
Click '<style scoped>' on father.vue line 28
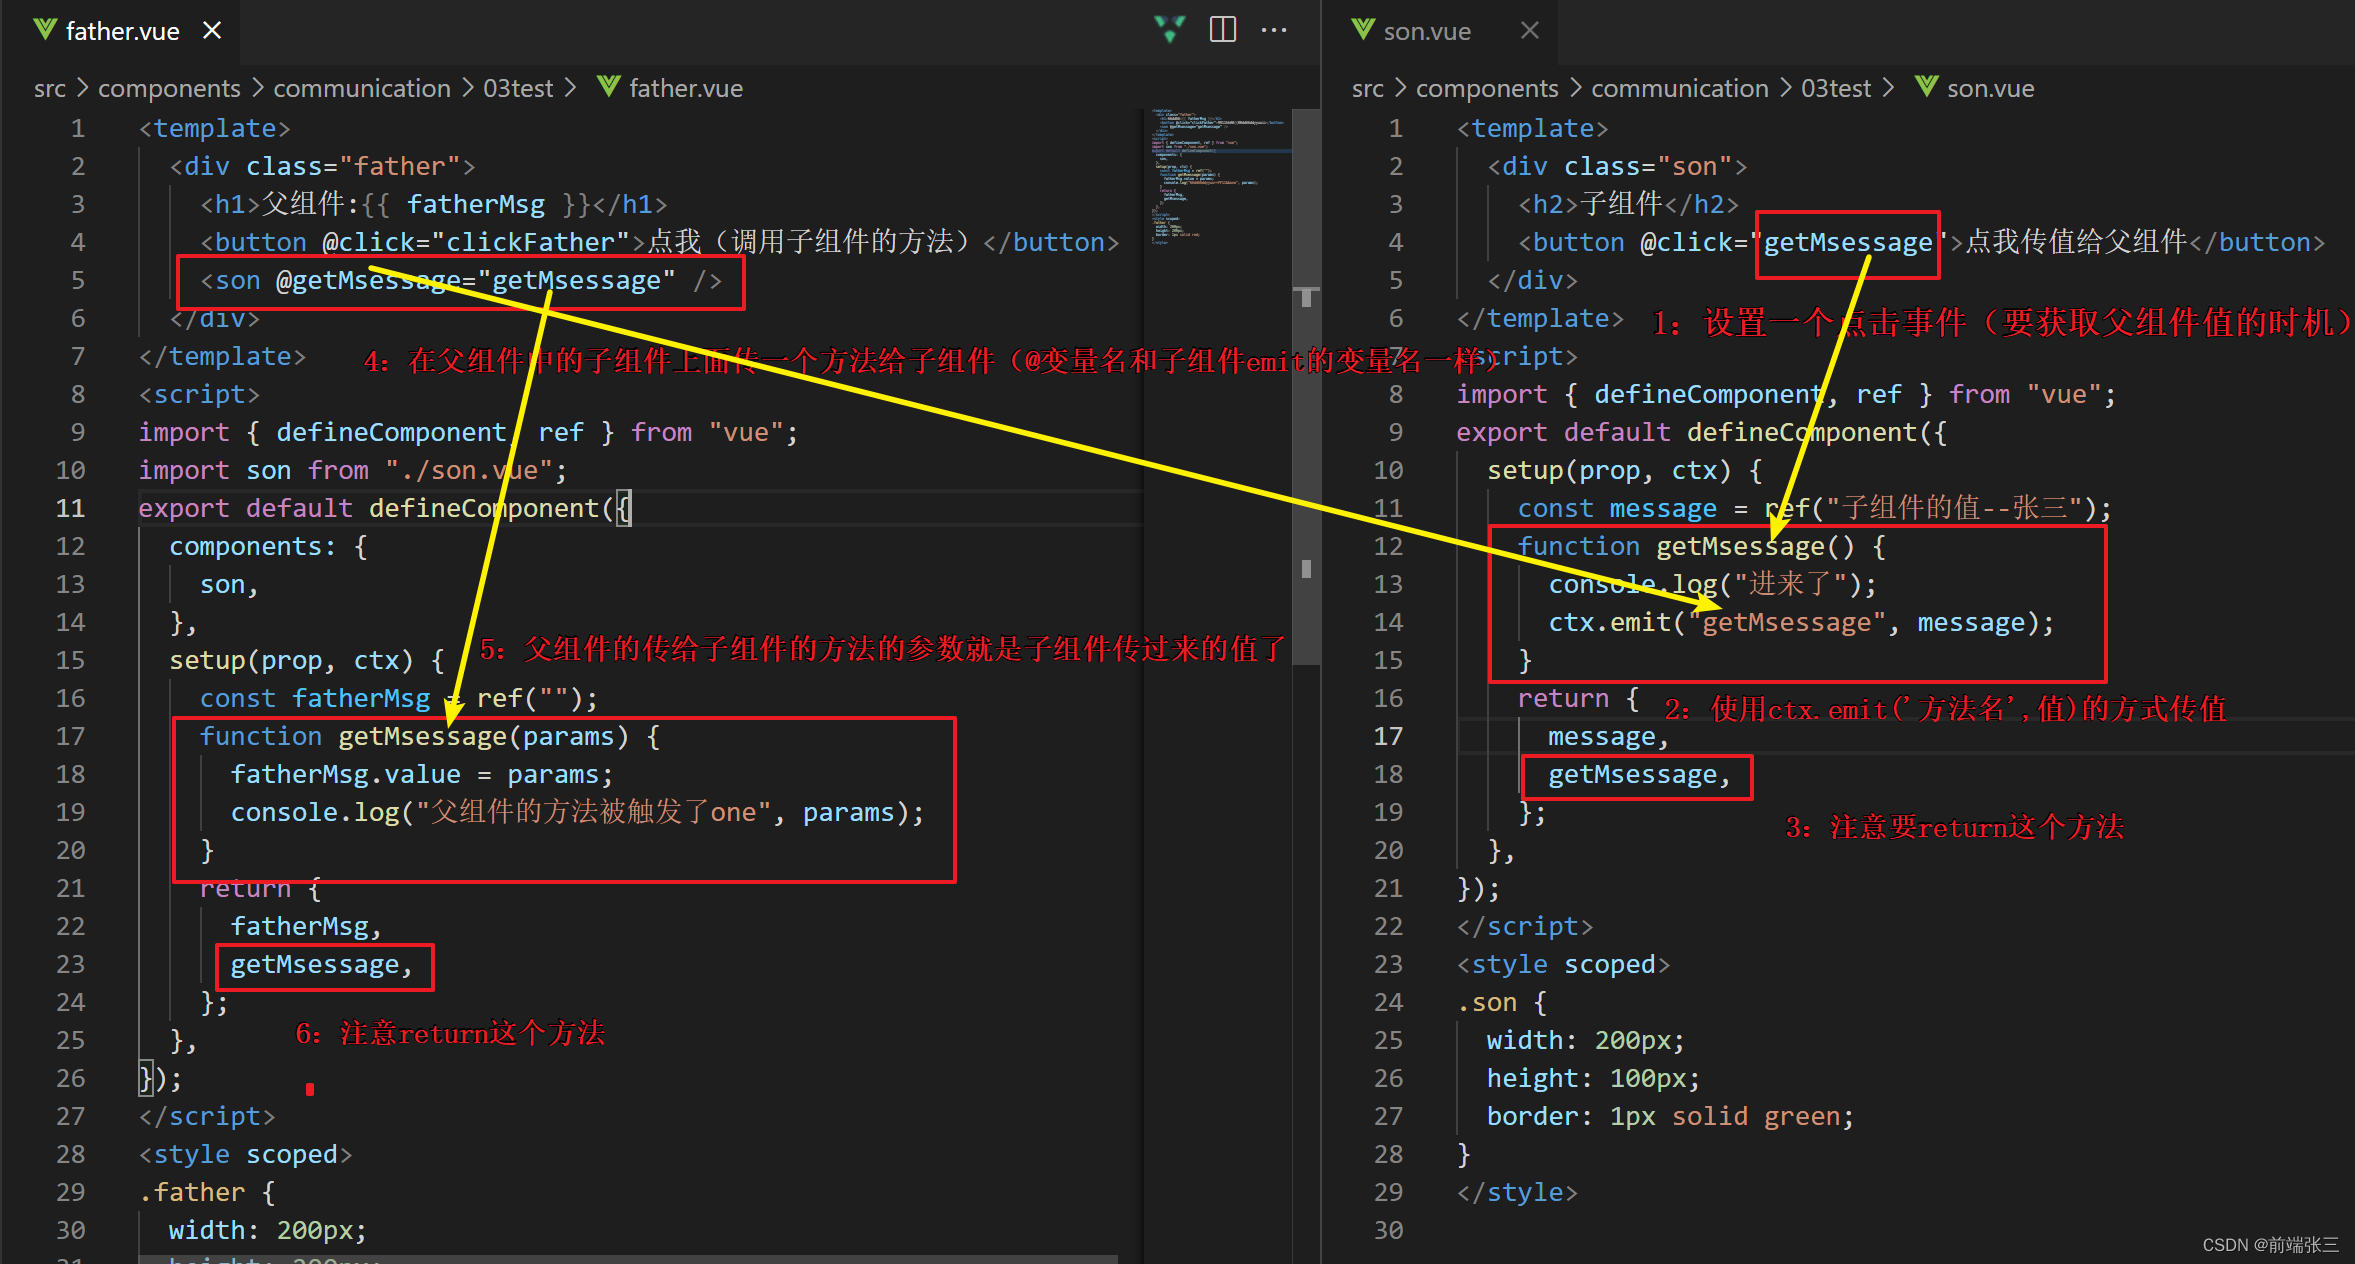(245, 1154)
